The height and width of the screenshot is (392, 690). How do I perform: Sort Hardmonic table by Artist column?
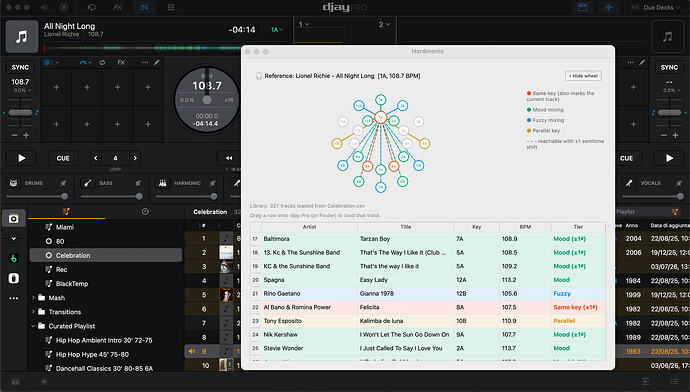[x=309, y=227]
